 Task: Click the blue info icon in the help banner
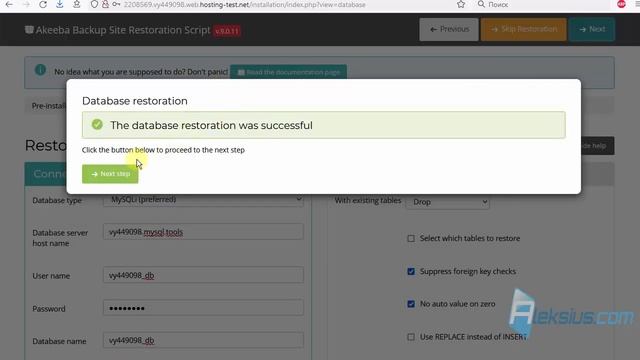[x=40, y=70]
